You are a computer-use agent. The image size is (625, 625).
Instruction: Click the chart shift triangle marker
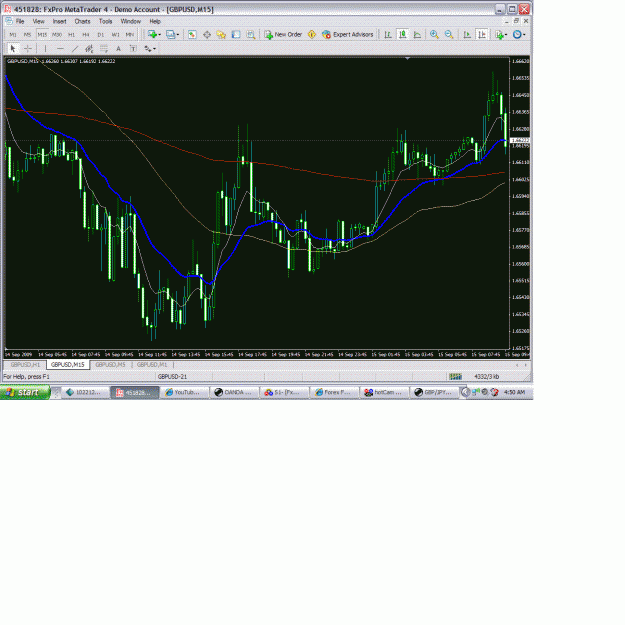[407, 59]
